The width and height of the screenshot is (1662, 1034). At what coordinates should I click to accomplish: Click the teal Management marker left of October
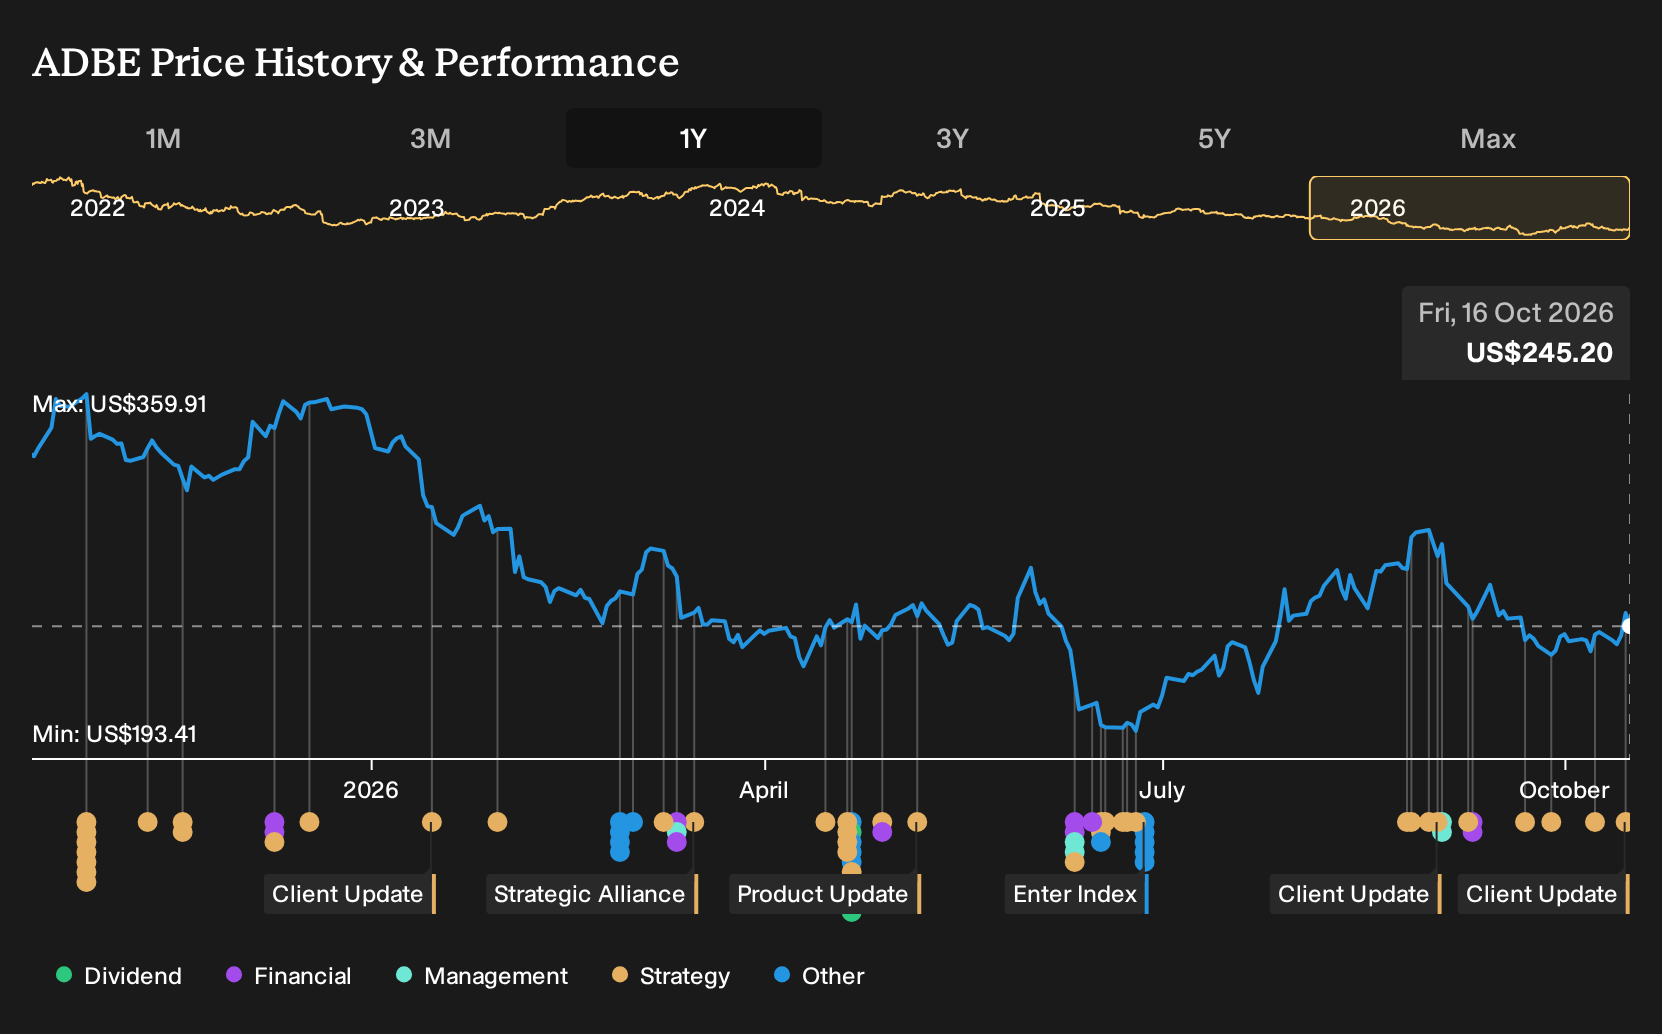[x=1441, y=831]
